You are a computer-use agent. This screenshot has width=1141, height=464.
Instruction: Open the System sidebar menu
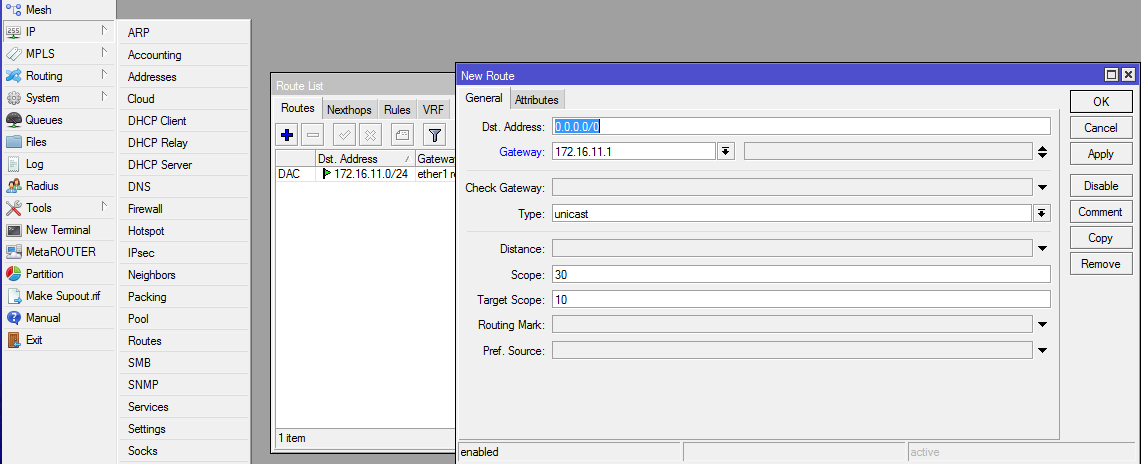pos(58,97)
